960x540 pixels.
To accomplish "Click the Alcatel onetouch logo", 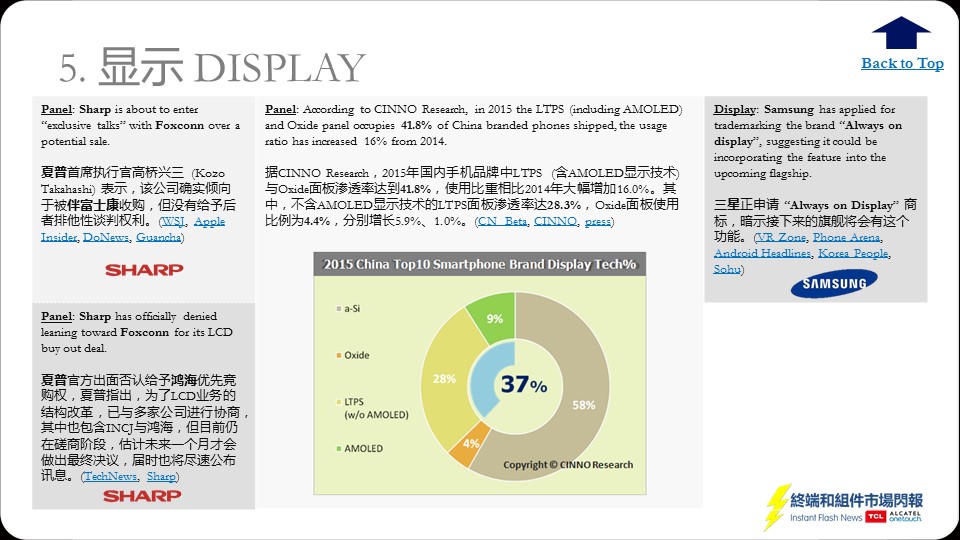I will 905,517.
